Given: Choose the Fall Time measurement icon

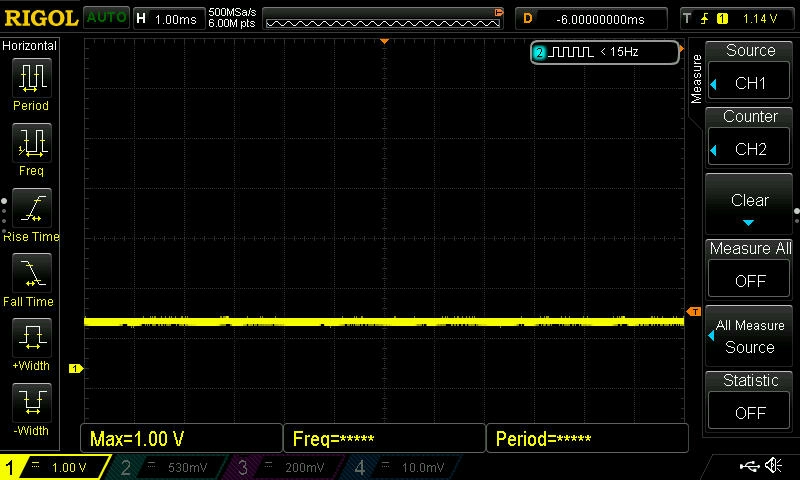Looking at the screenshot, I should point(31,273).
